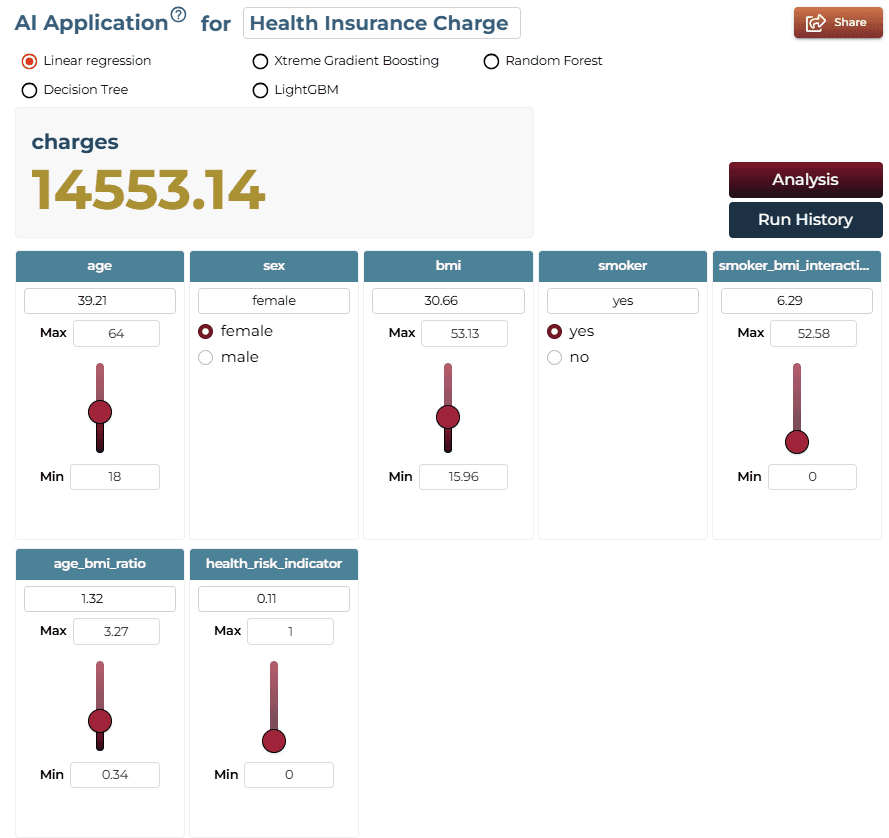
Task: Set smoker to no
Action: (x=554, y=357)
